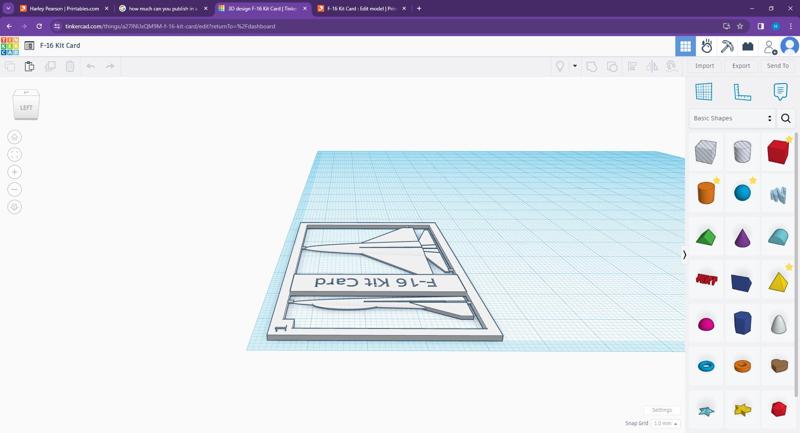Switch to 3D design grid view
Viewport: 800px width, 433px height.
coord(685,46)
